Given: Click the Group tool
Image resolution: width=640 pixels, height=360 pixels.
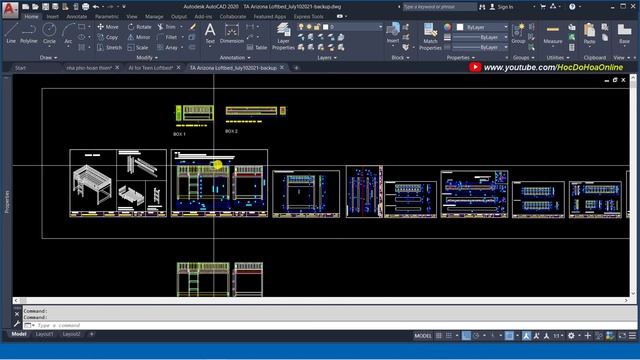Looking at the screenshot, I should [518, 33].
